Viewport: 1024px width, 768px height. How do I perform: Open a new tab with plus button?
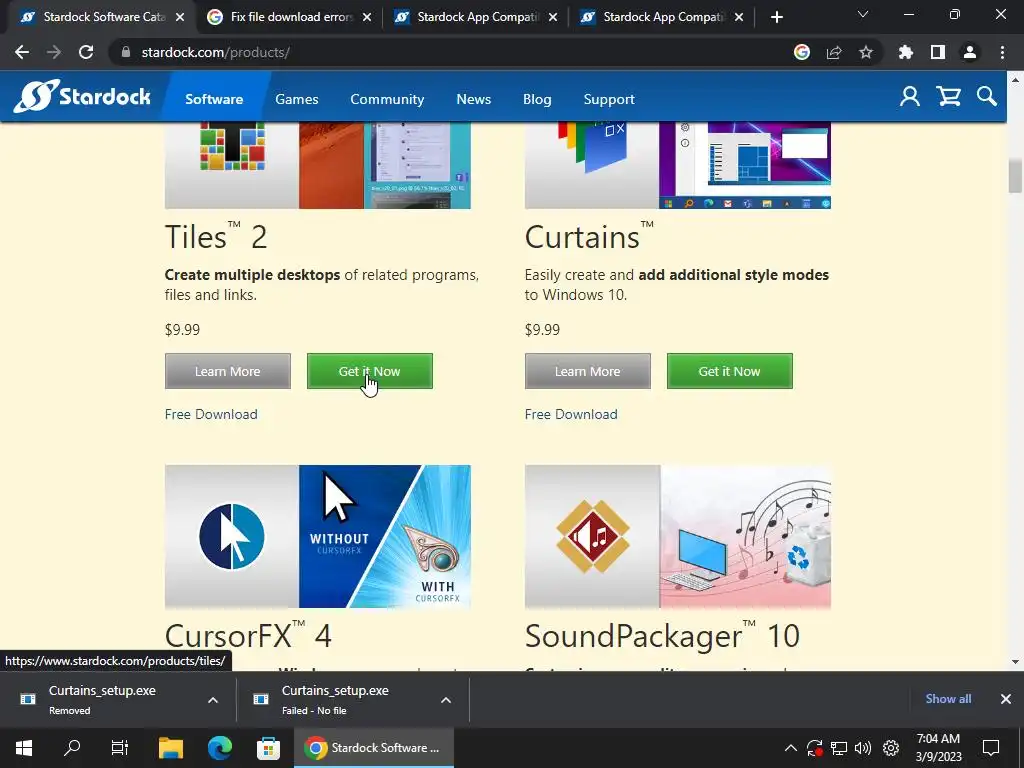tap(776, 18)
